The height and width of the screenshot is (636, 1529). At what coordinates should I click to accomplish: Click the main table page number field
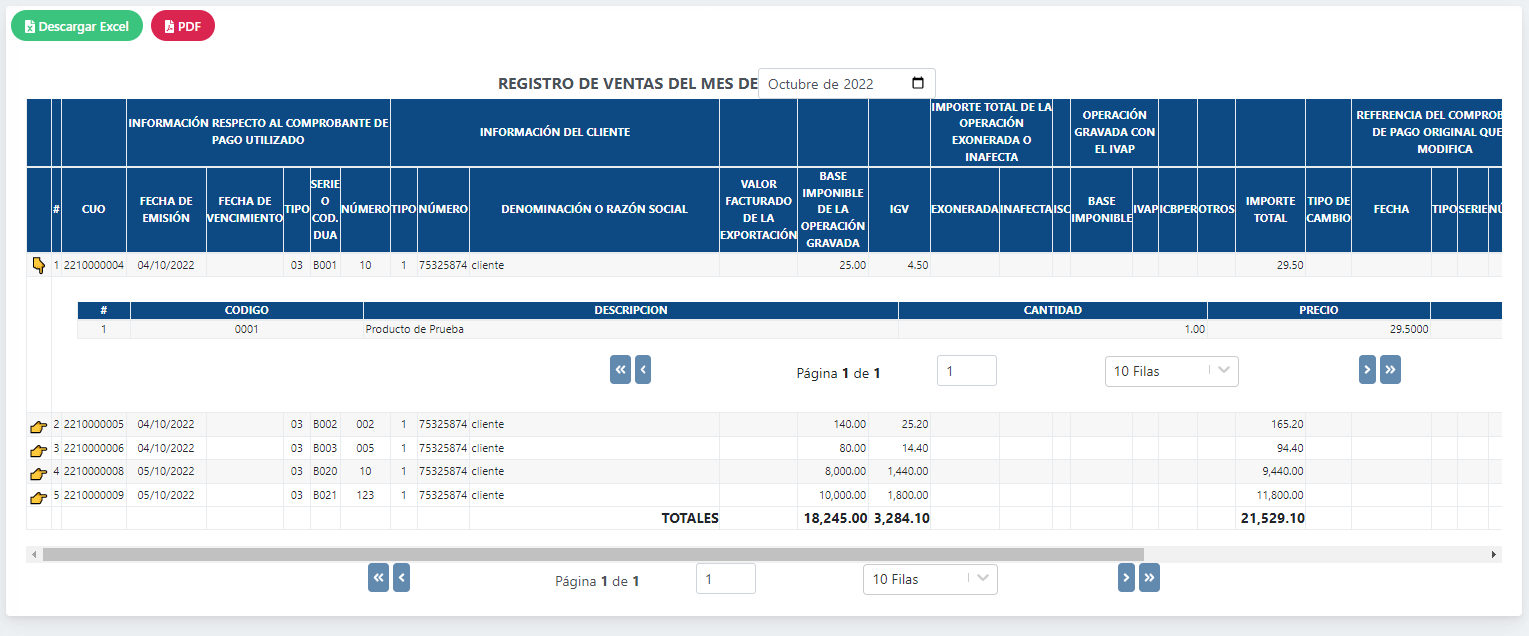tap(725, 579)
